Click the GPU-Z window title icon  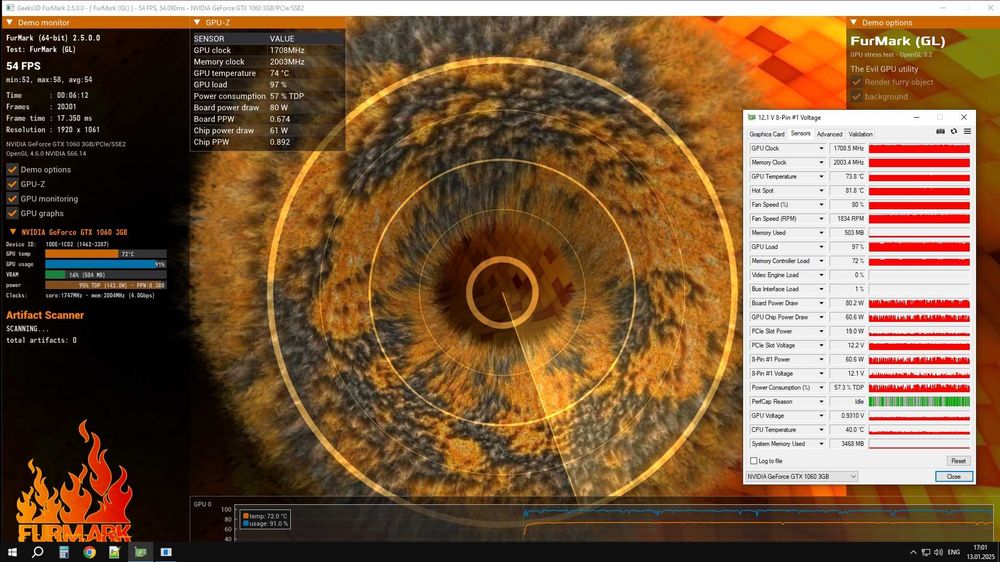click(751, 117)
